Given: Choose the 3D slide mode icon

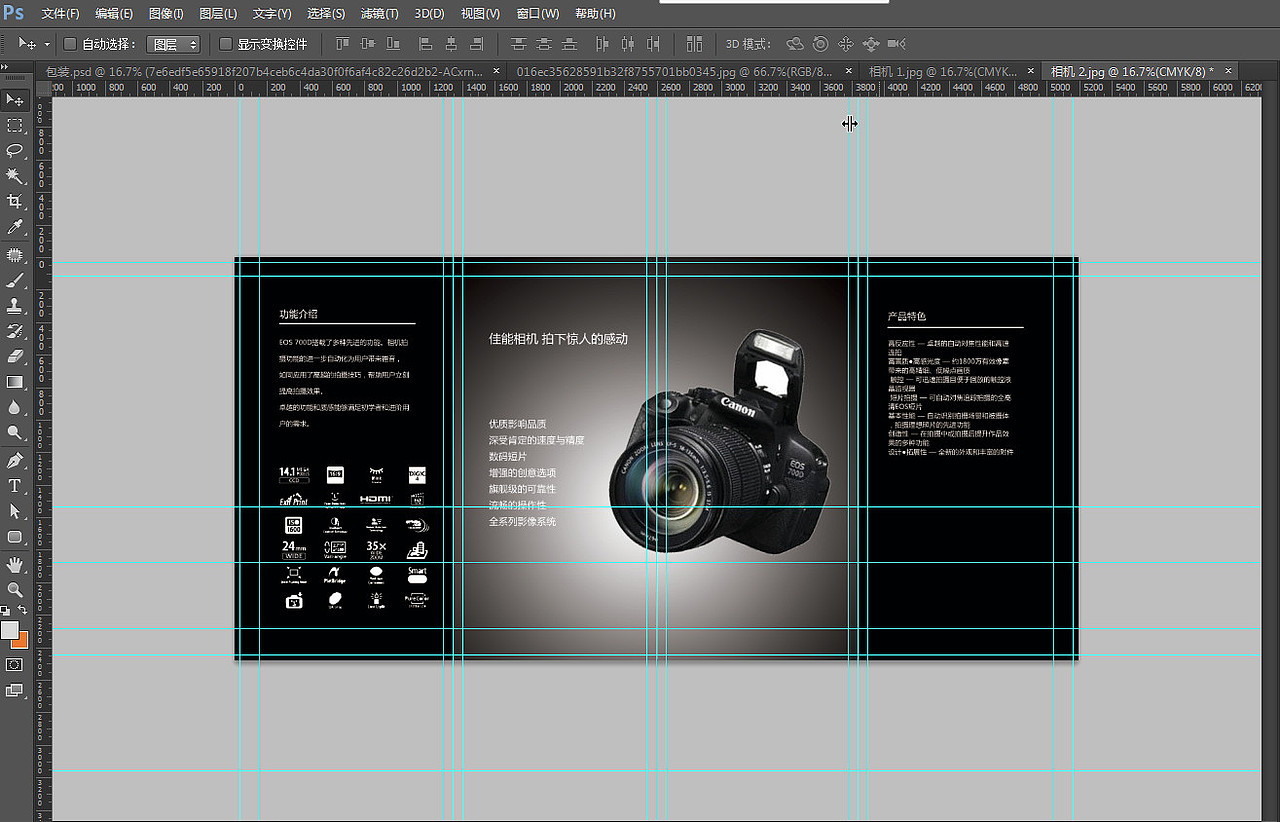Looking at the screenshot, I should (870, 44).
